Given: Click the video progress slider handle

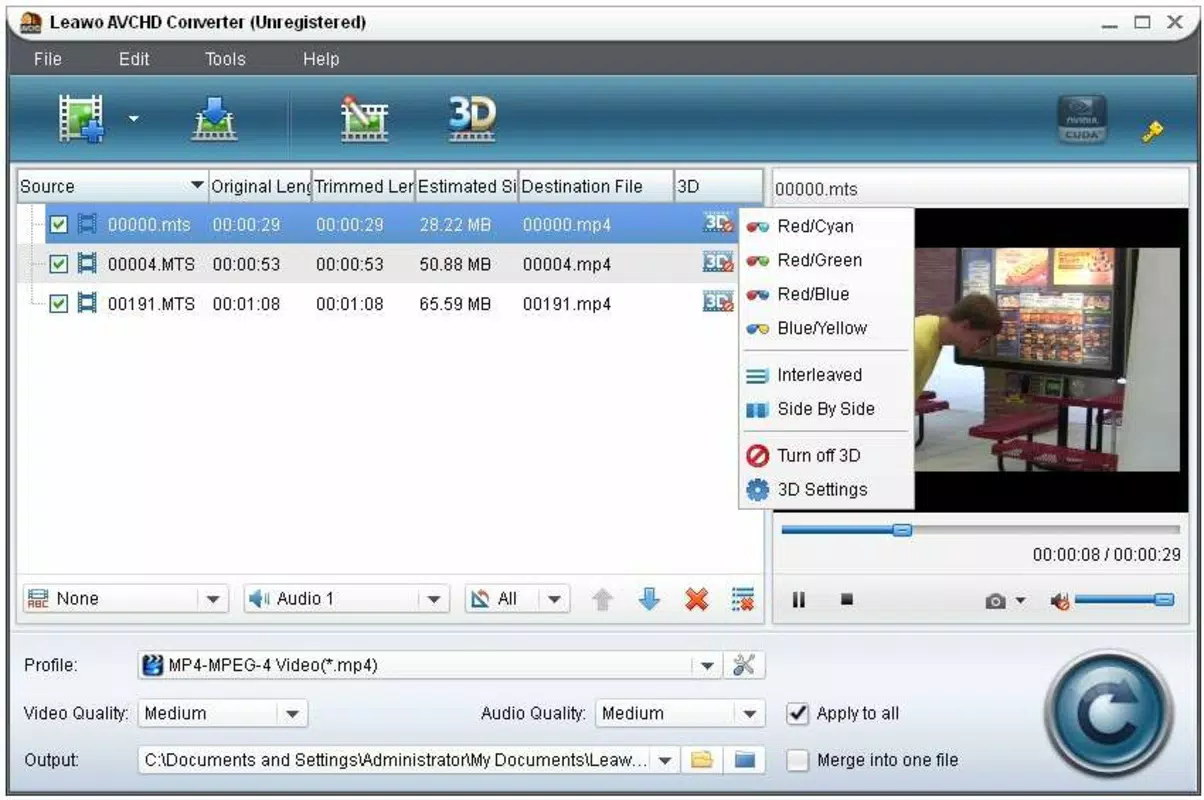Looking at the screenshot, I should click(x=902, y=530).
